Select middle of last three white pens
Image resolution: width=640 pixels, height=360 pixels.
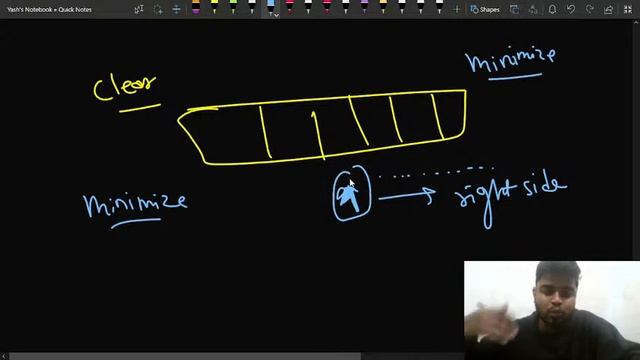click(x=420, y=7)
